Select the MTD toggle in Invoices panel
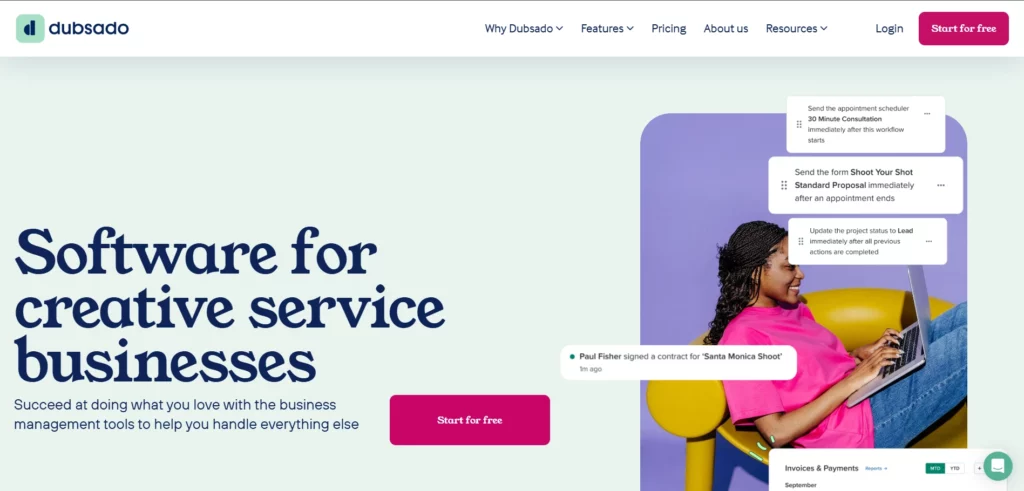The height and width of the screenshot is (491, 1024). (x=935, y=468)
